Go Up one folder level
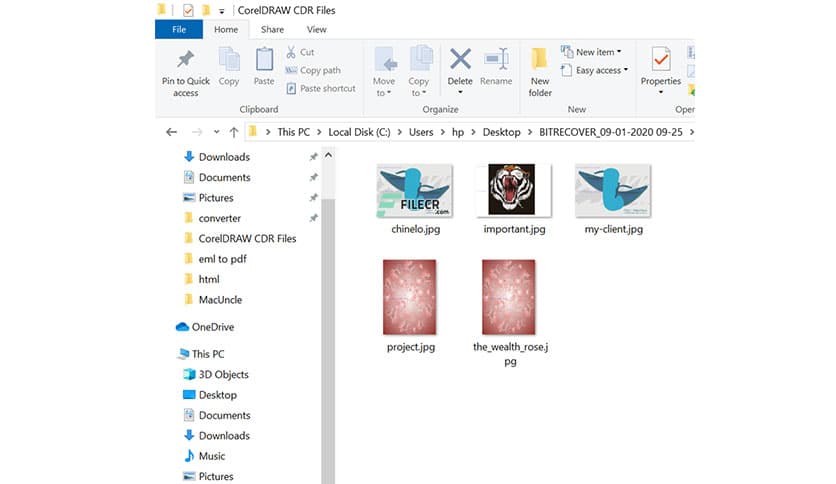Image resolution: width=836 pixels, height=484 pixels. coord(234,132)
